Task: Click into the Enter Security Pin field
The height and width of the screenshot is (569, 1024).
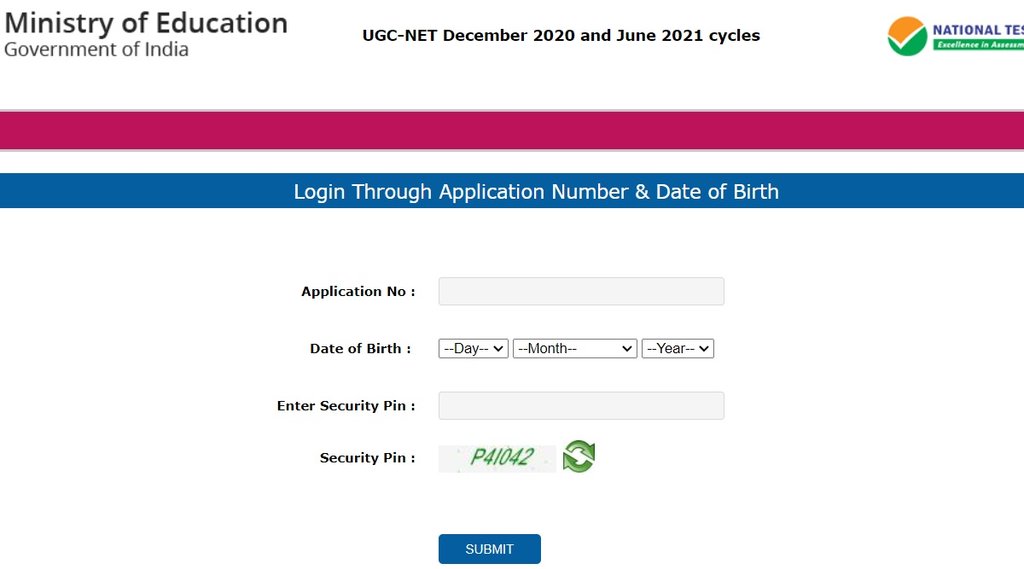Action: tap(581, 406)
